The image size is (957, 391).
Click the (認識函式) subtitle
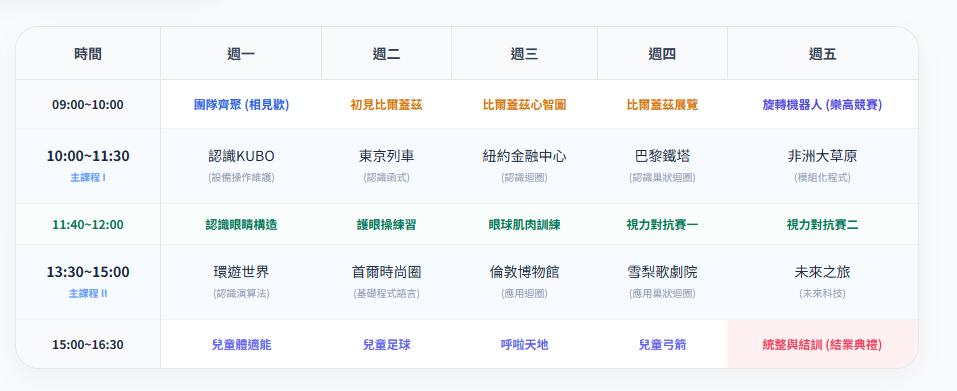(x=386, y=178)
